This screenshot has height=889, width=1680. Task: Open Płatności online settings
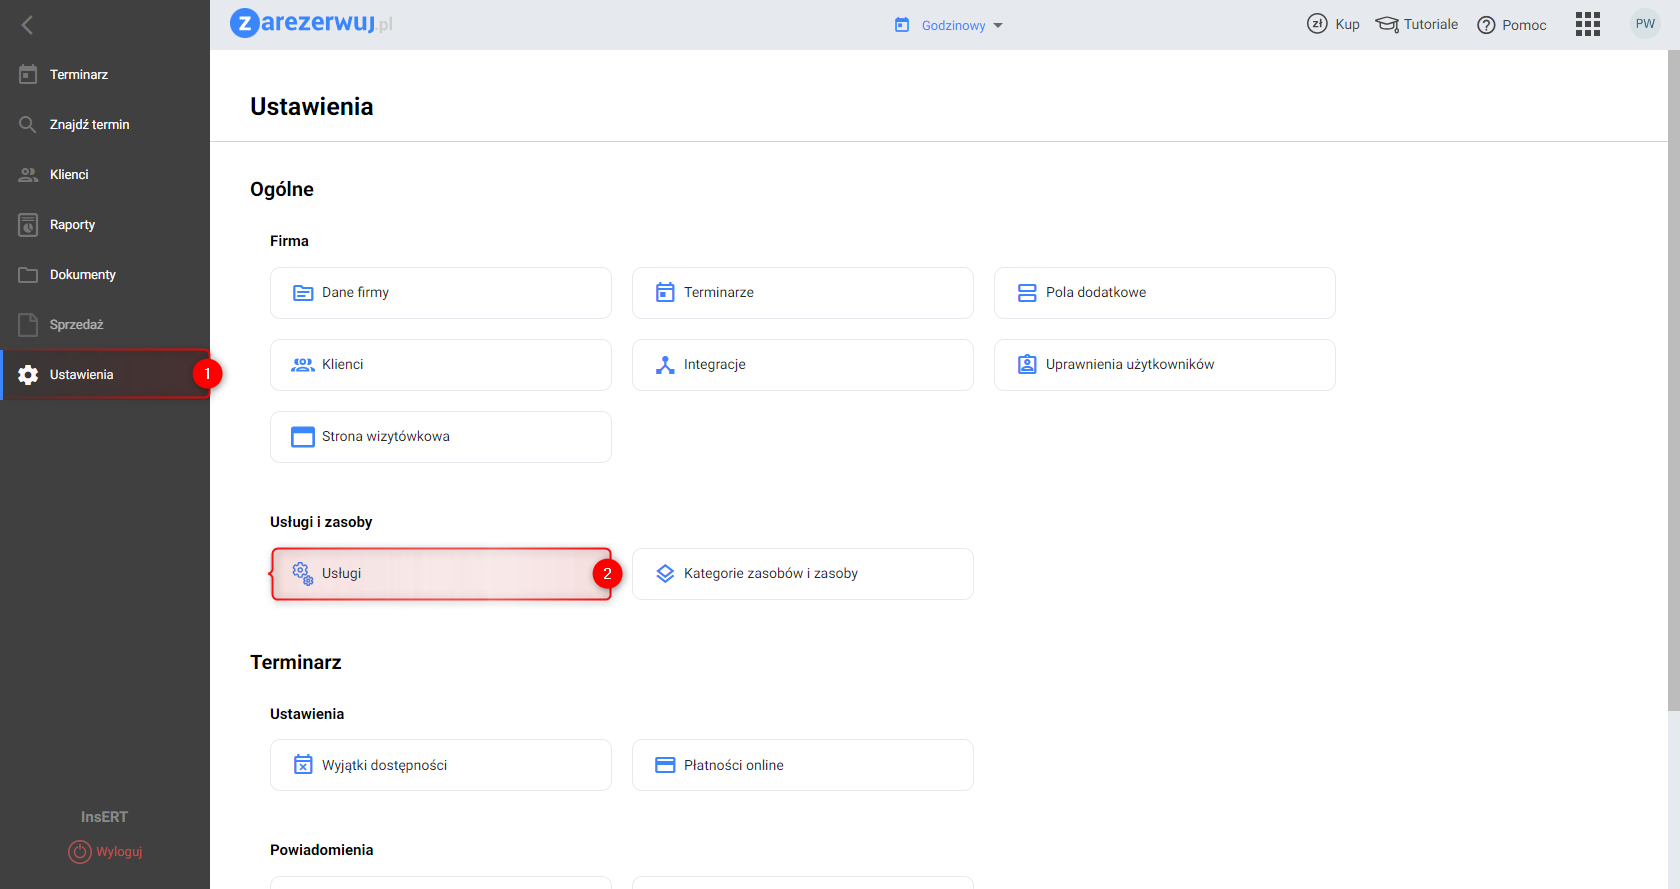802,764
